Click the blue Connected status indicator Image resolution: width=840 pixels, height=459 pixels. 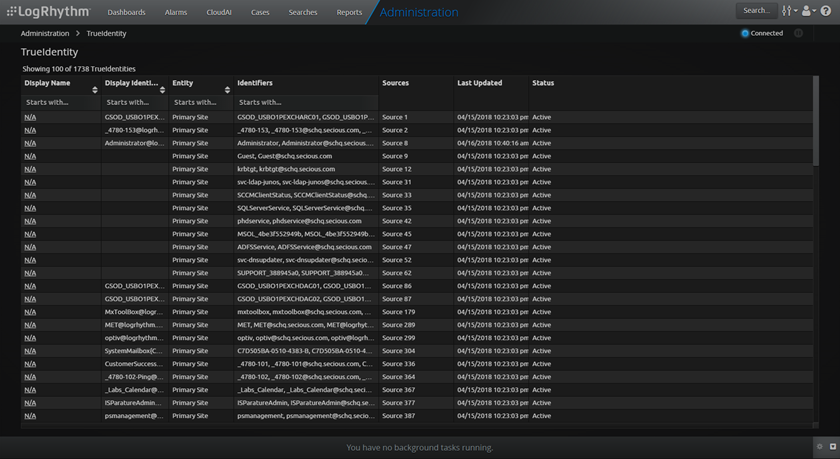point(745,33)
